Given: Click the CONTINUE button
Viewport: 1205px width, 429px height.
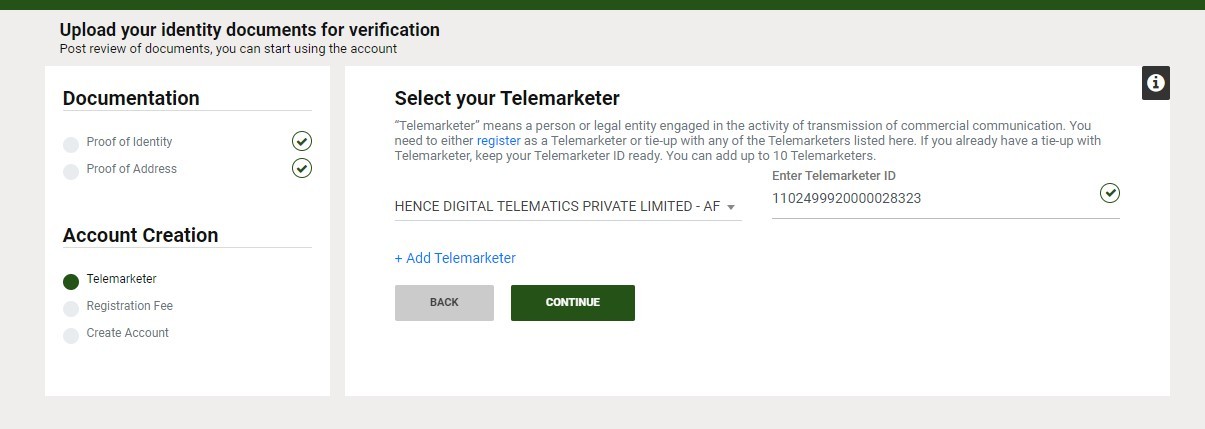Looking at the screenshot, I should 573,303.
